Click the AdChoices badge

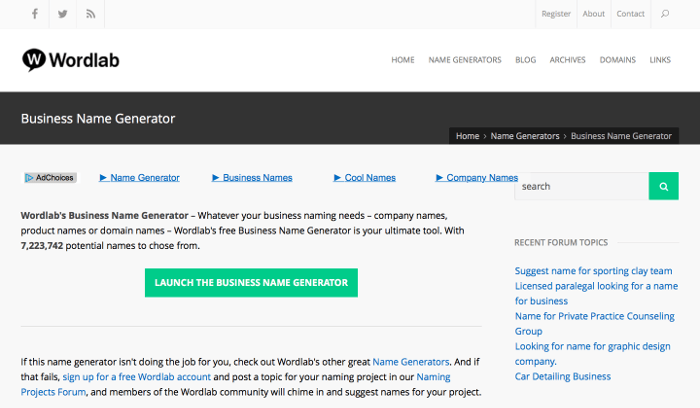pyautogui.click(x=50, y=178)
